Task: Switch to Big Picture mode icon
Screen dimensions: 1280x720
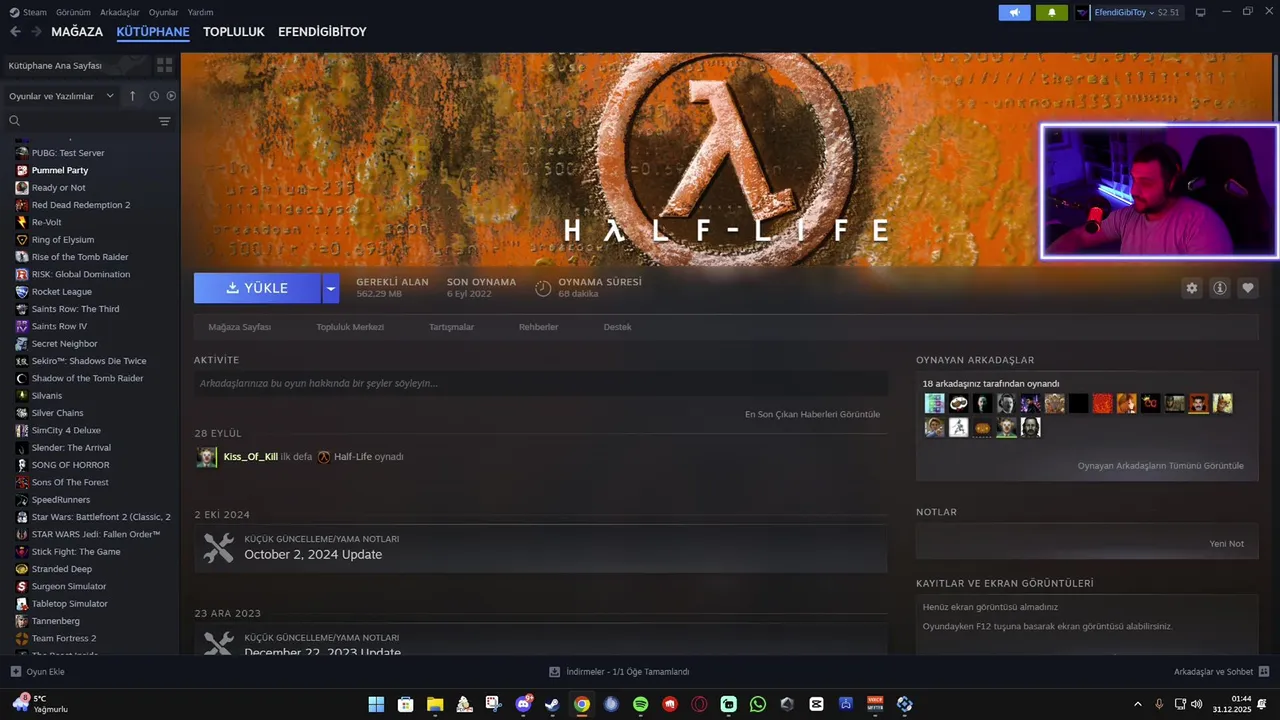Action: [x=1200, y=12]
